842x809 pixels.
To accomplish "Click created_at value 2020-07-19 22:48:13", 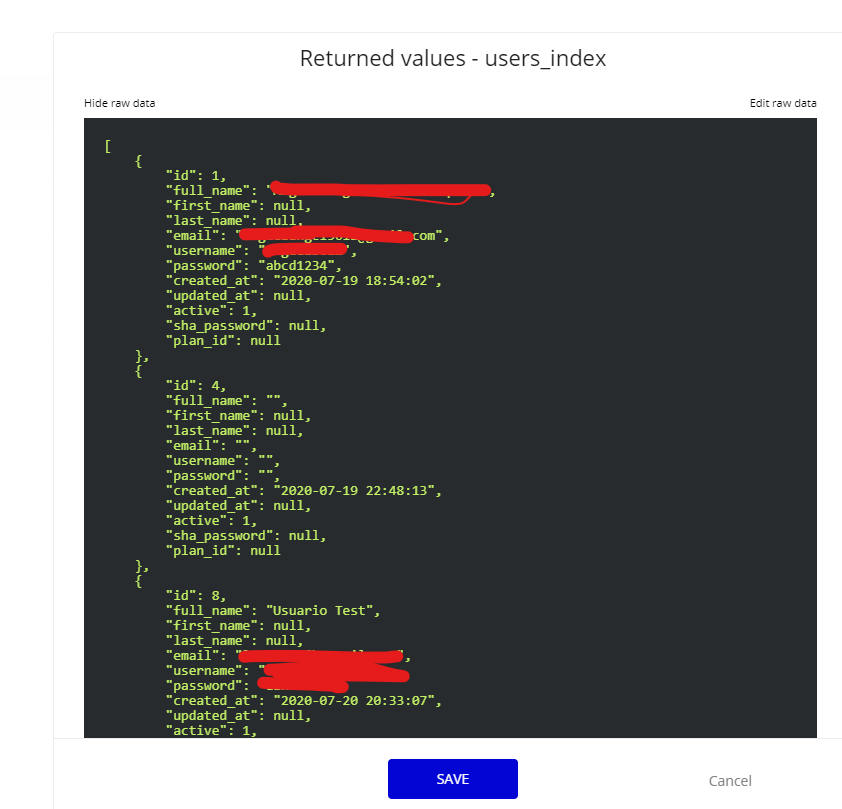I will coord(354,491).
